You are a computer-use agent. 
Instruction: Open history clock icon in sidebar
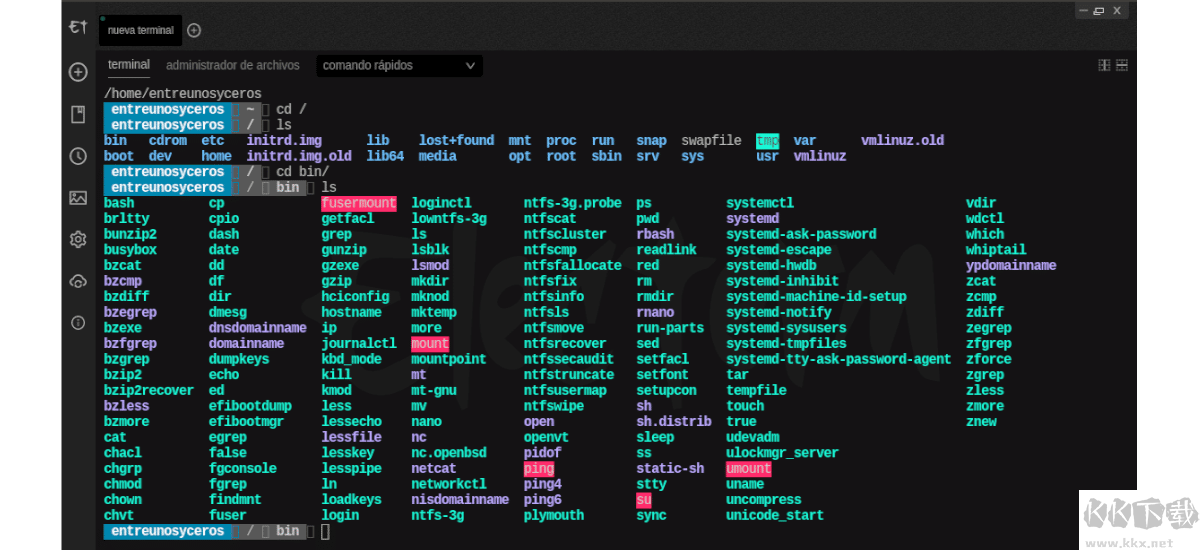point(78,156)
